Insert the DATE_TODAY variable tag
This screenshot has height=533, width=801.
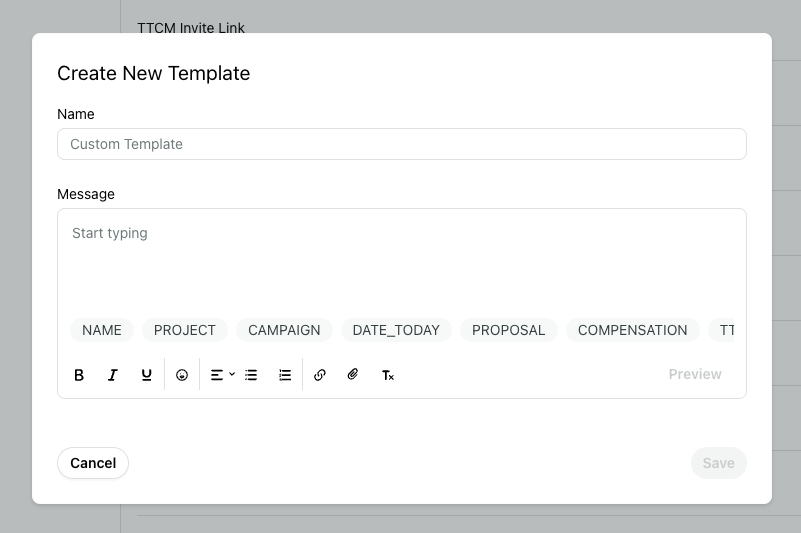(x=396, y=330)
